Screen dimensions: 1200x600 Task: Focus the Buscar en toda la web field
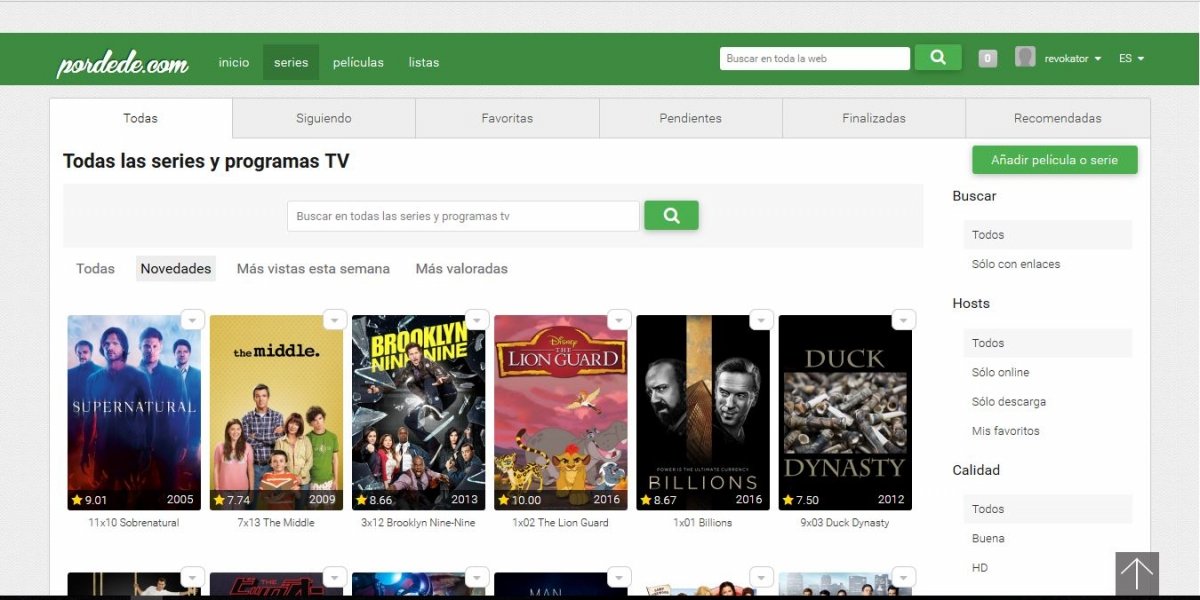(x=815, y=59)
